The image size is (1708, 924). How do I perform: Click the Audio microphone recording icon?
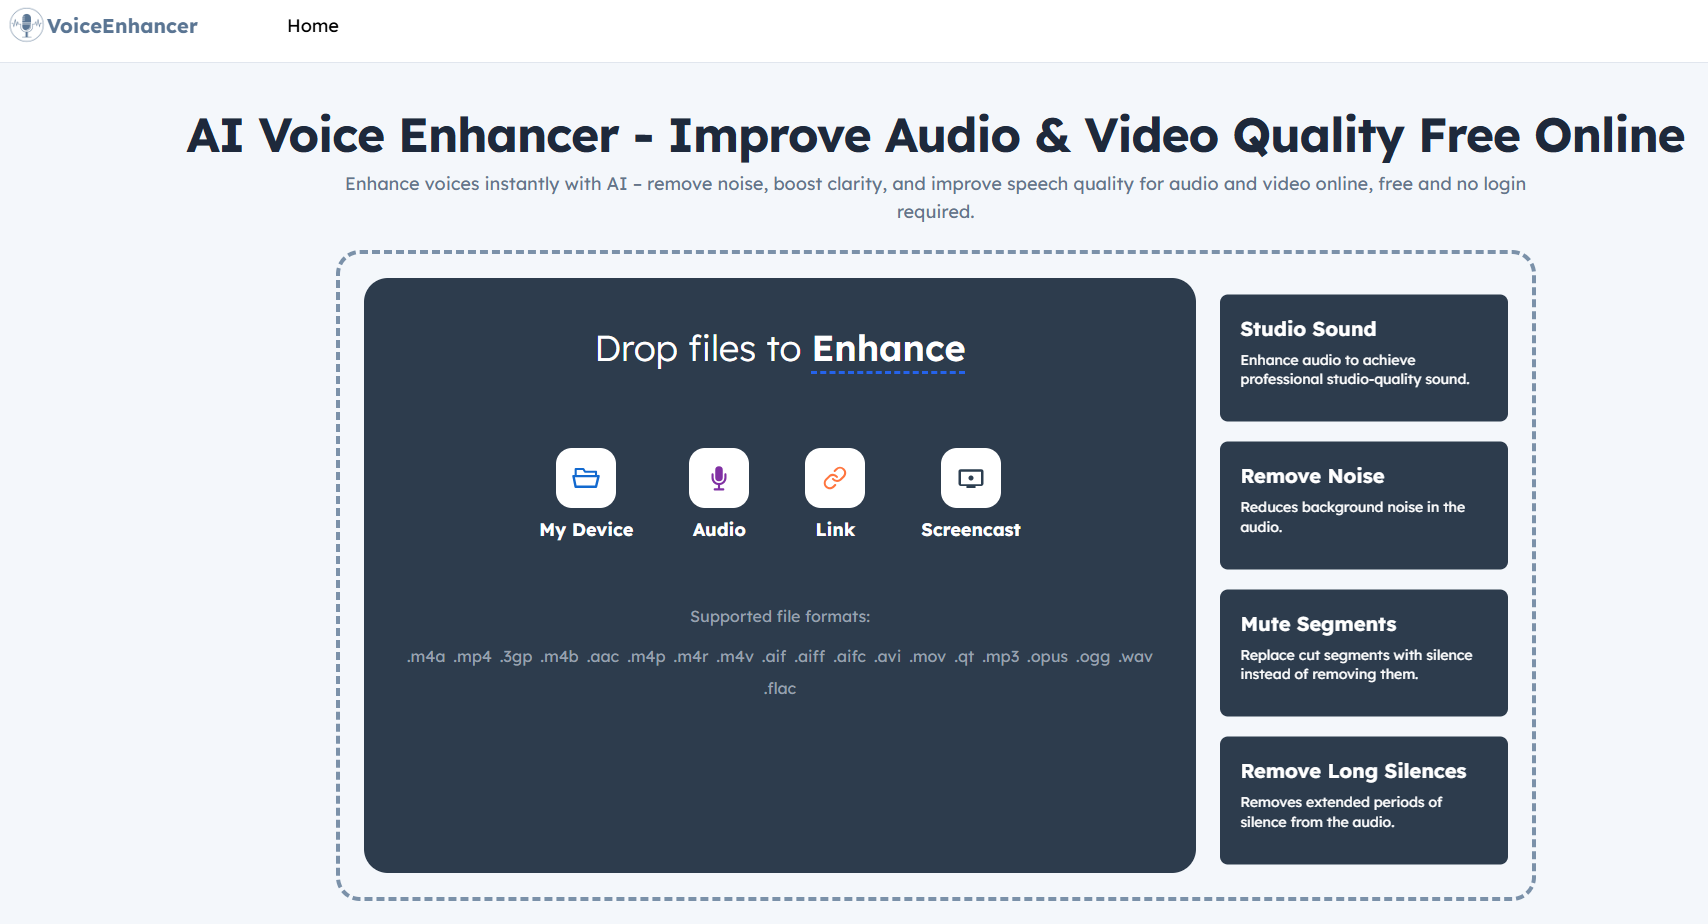[718, 478]
